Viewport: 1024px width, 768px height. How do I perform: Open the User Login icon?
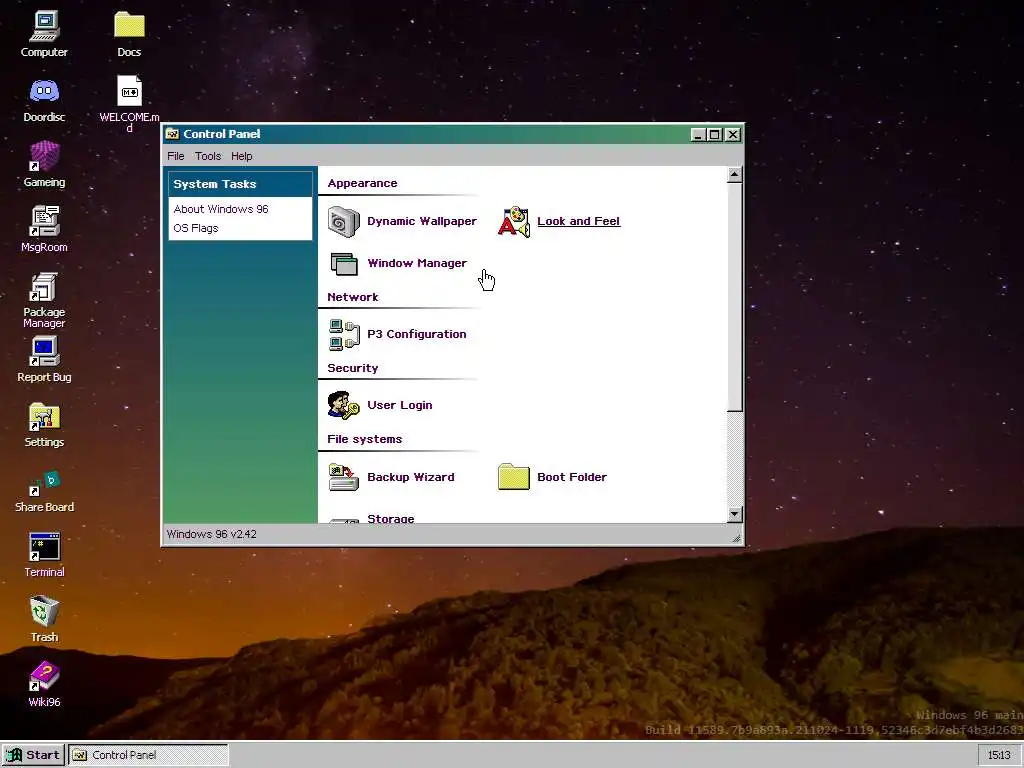click(x=344, y=406)
